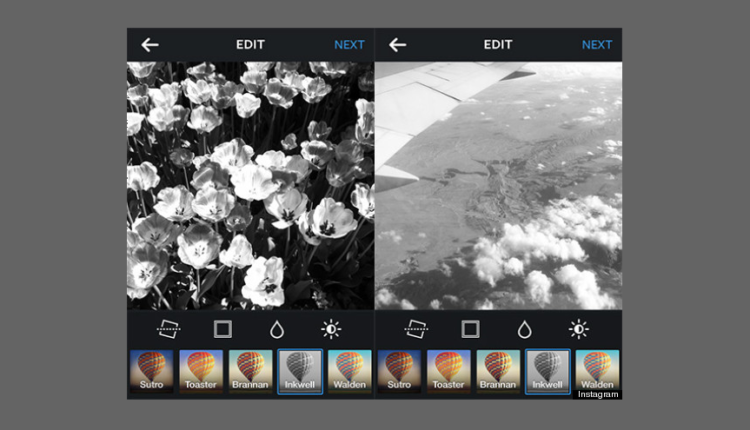The height and width of the screenshot is (430, 750).
Task: Toggle frame border on right screen
Action: 470,329
